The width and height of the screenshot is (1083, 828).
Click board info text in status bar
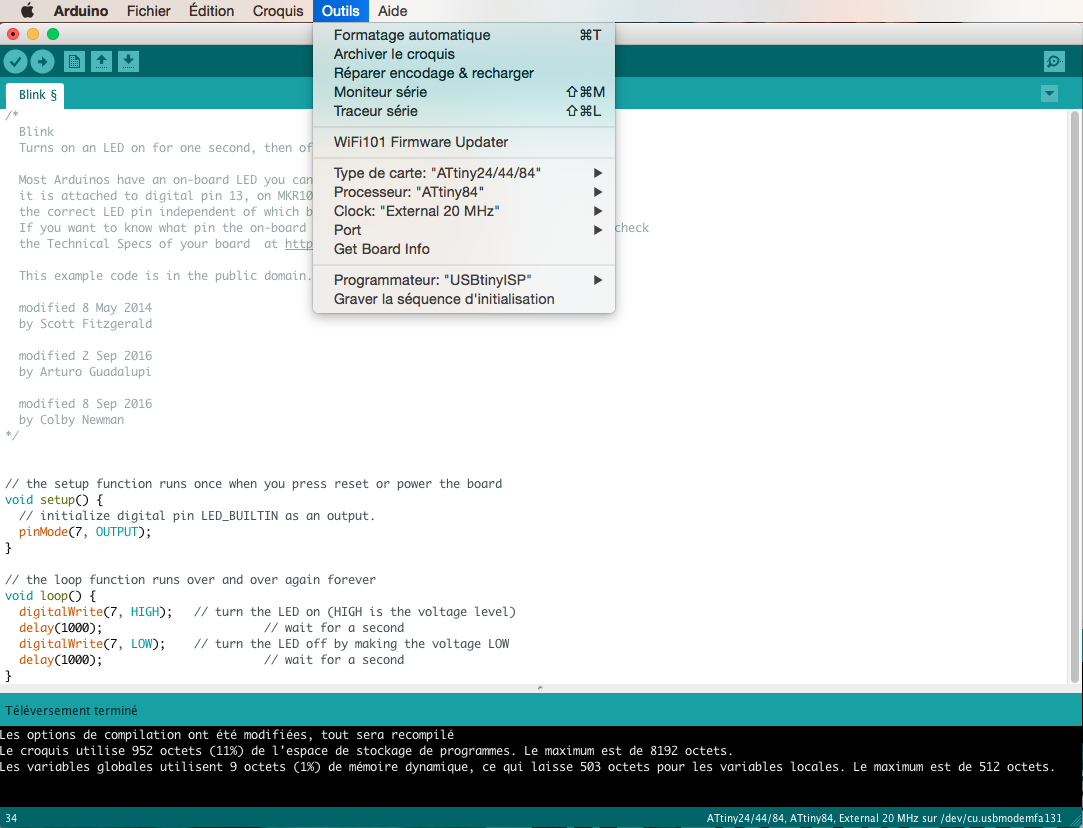(884, 818)
